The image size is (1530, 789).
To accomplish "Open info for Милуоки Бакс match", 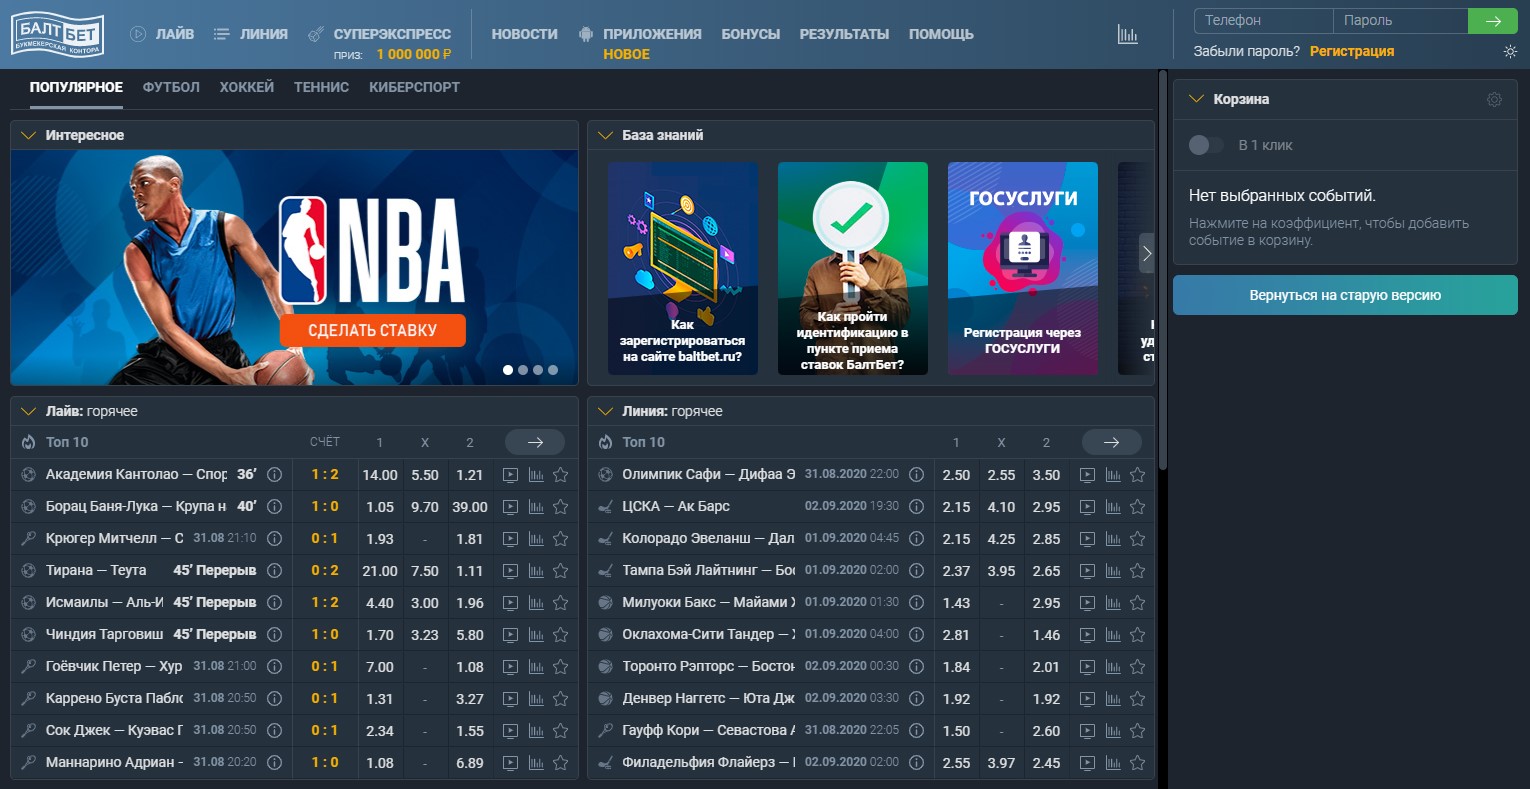I will coord(916,603).
